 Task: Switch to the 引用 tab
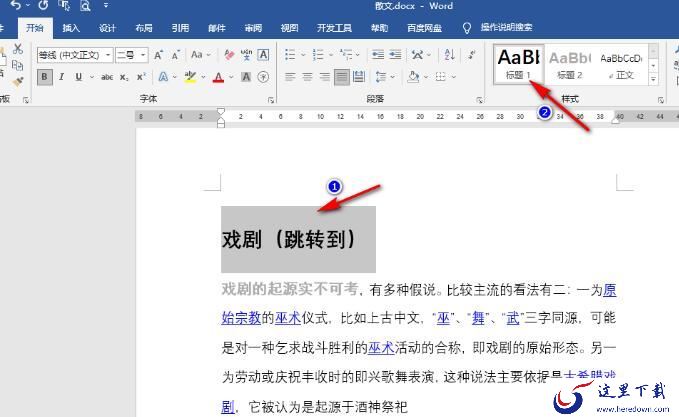click(180, 28)
